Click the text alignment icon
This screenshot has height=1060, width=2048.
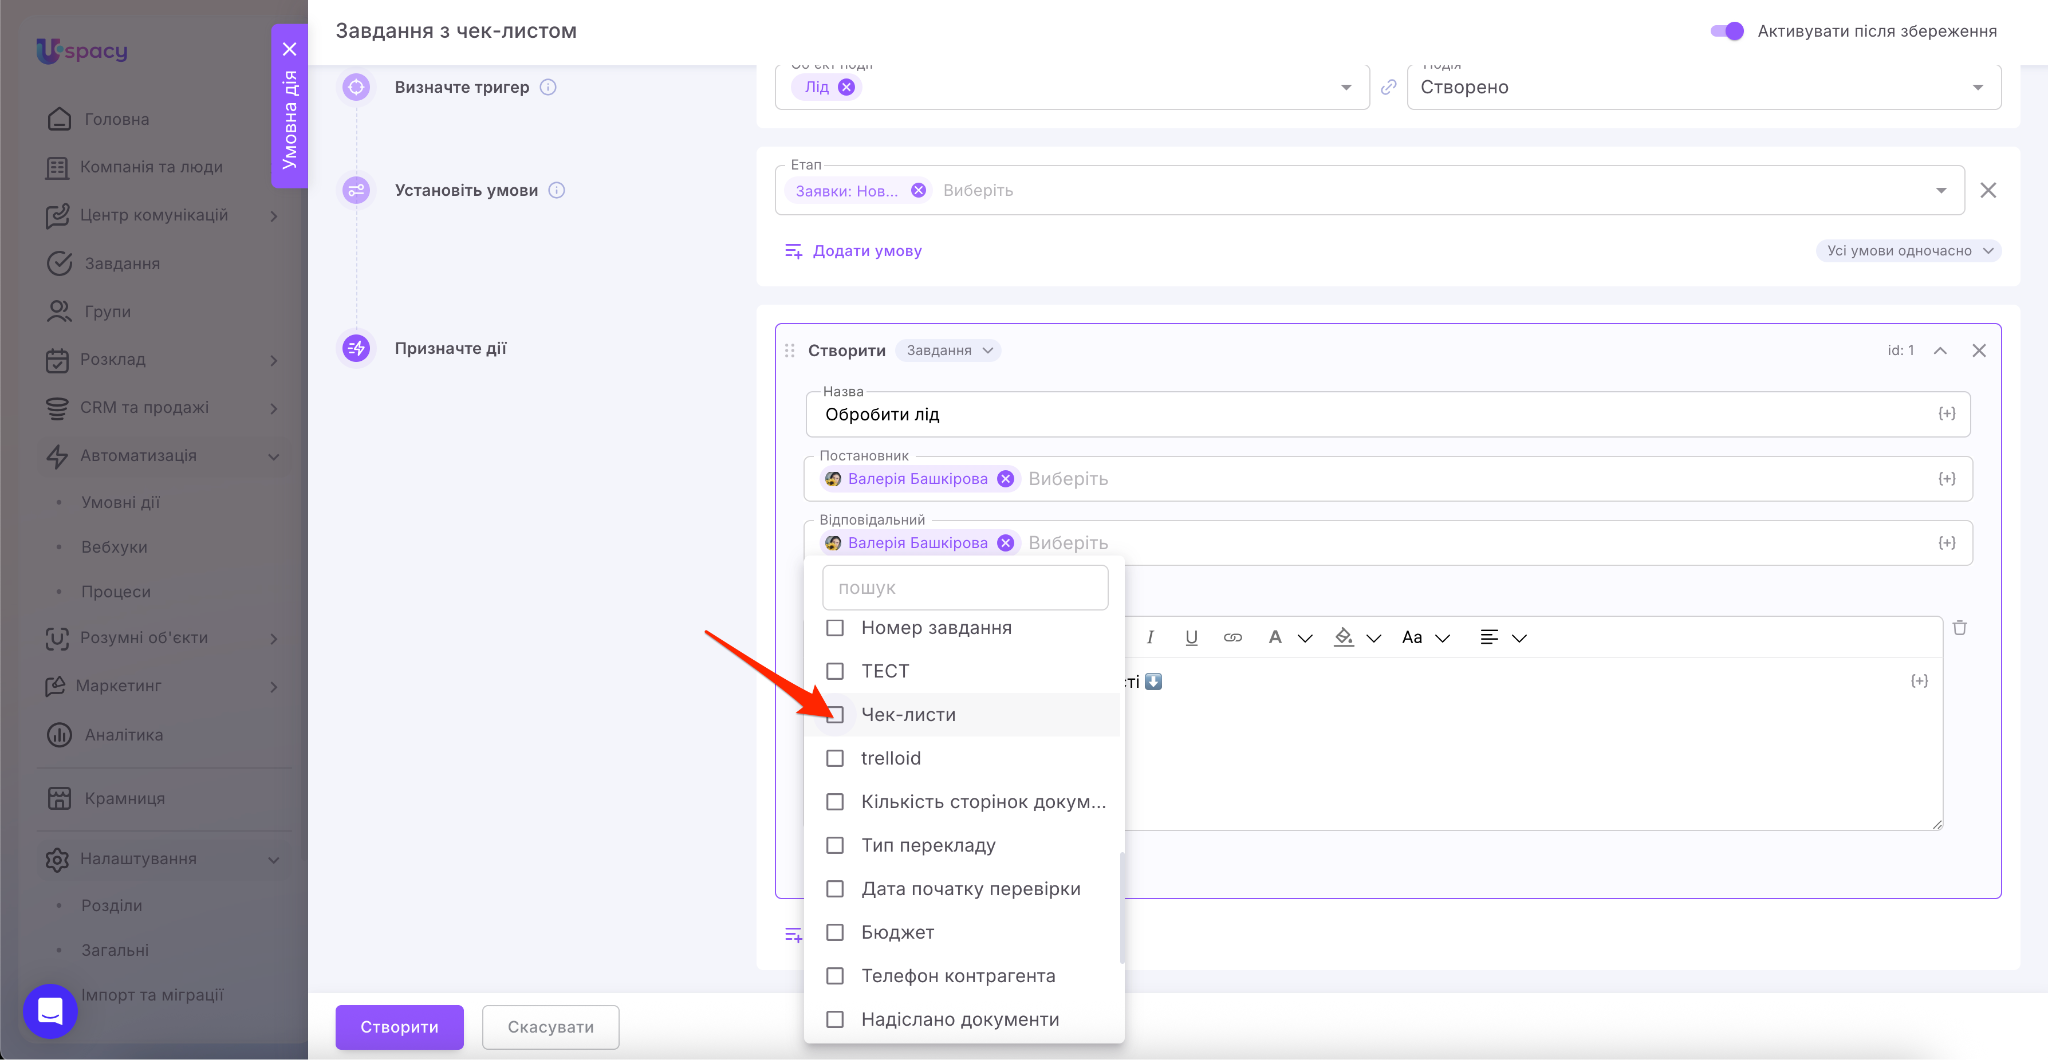pyautogui.click(x=1489, y=638)
